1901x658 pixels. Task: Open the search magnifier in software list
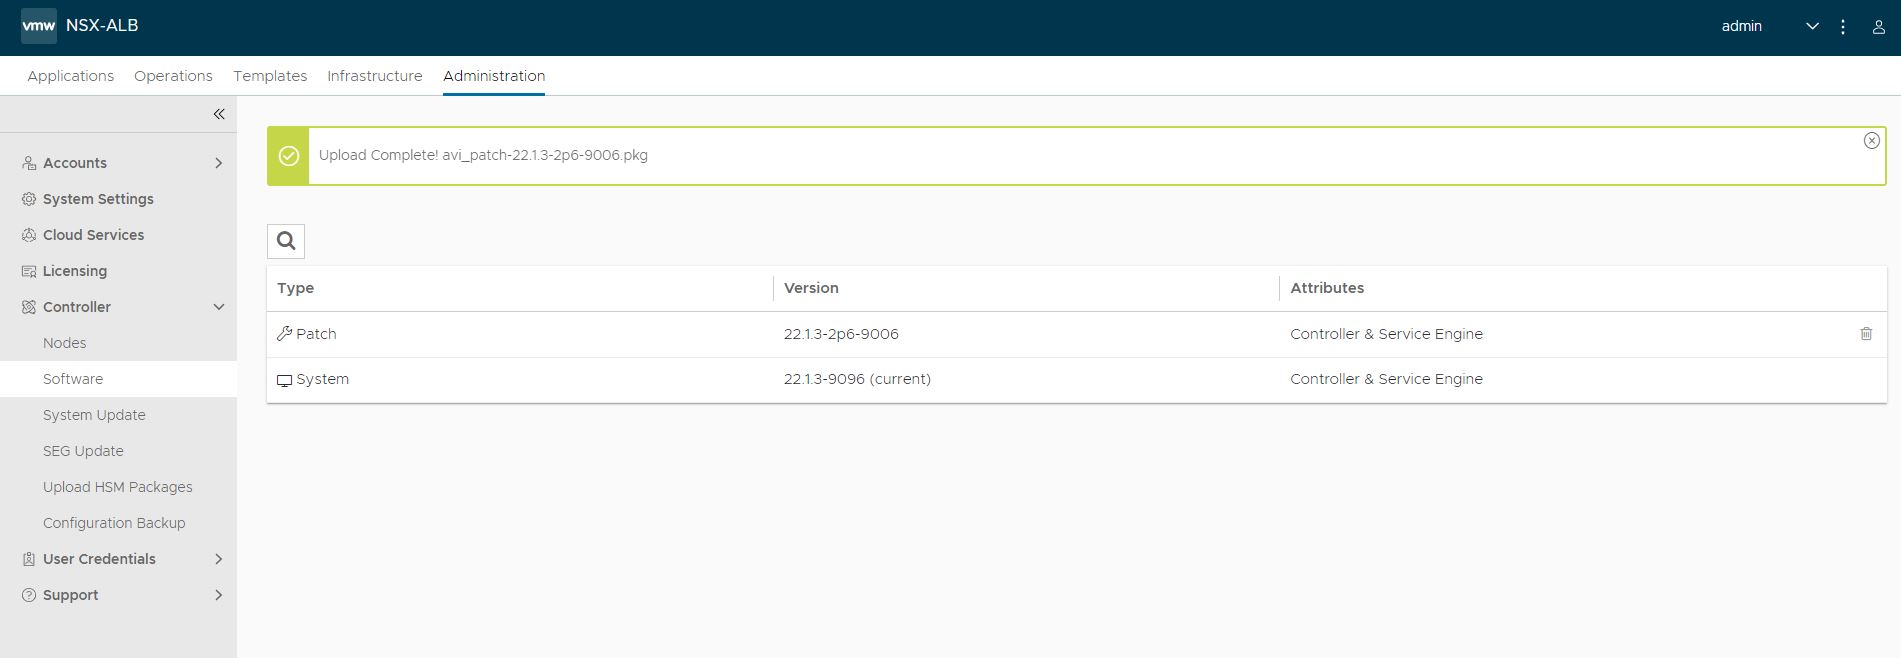coord(286,241)
